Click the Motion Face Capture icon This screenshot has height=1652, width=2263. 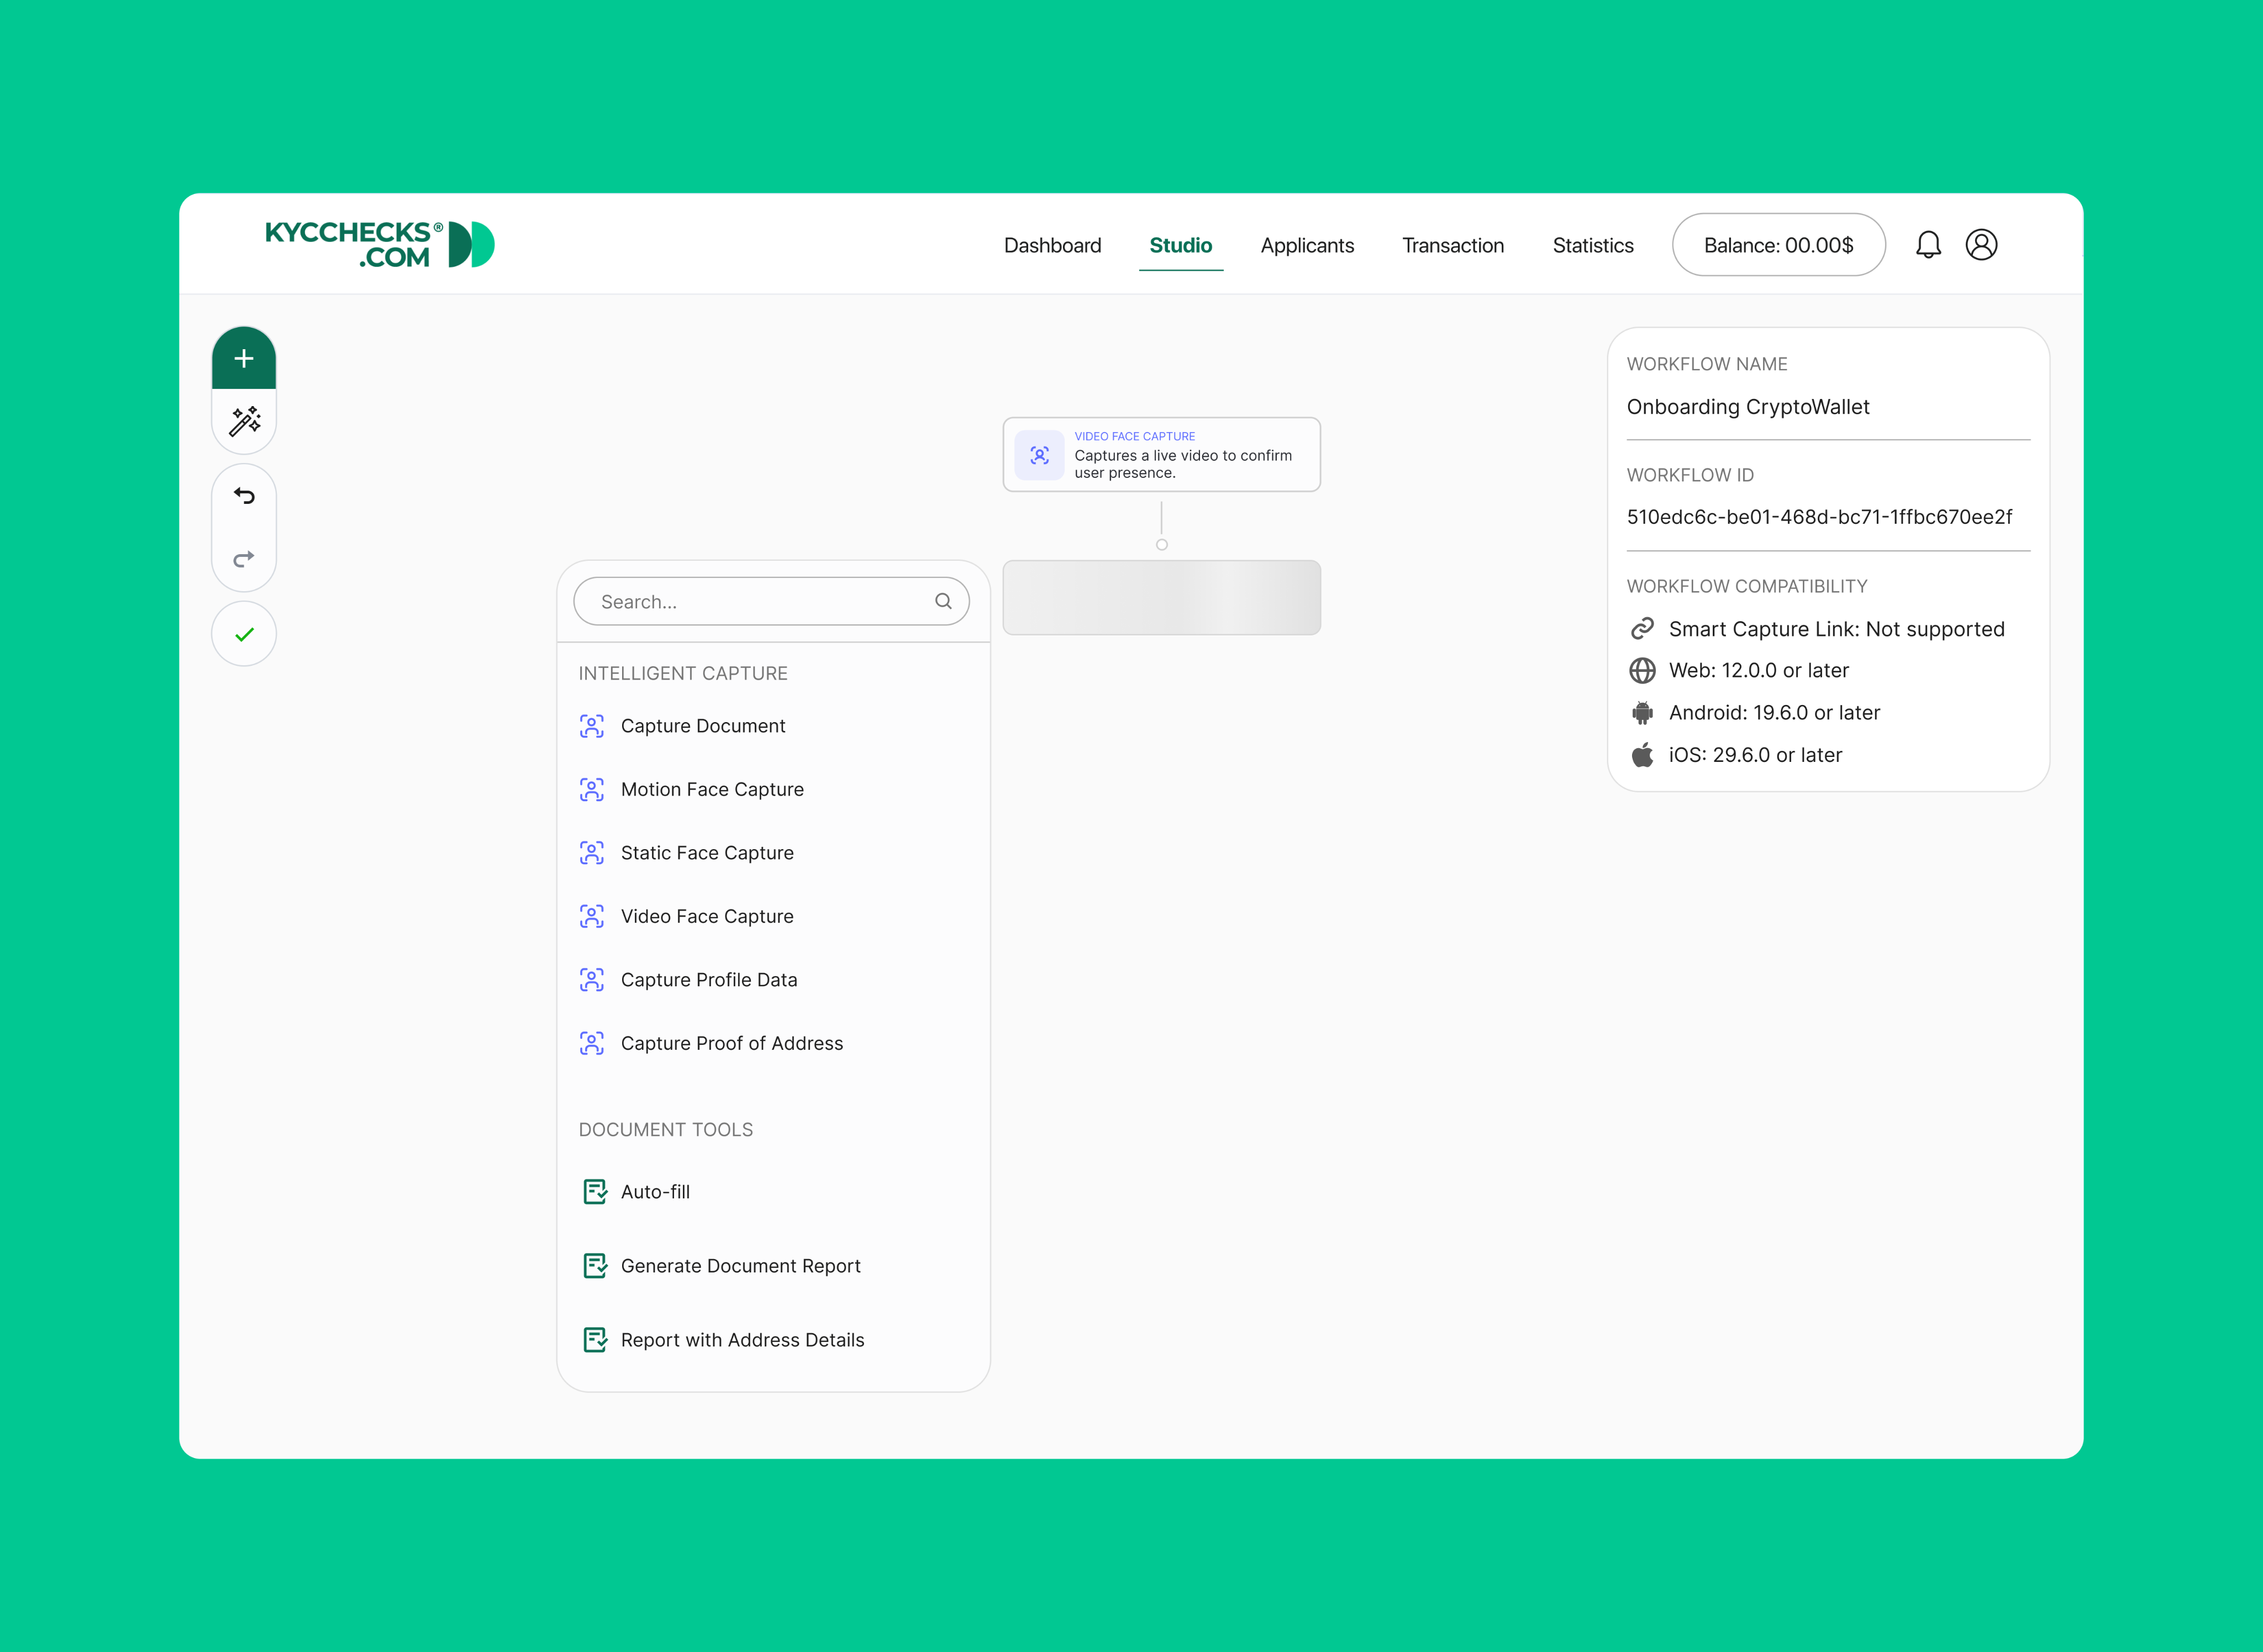(592, 789)
